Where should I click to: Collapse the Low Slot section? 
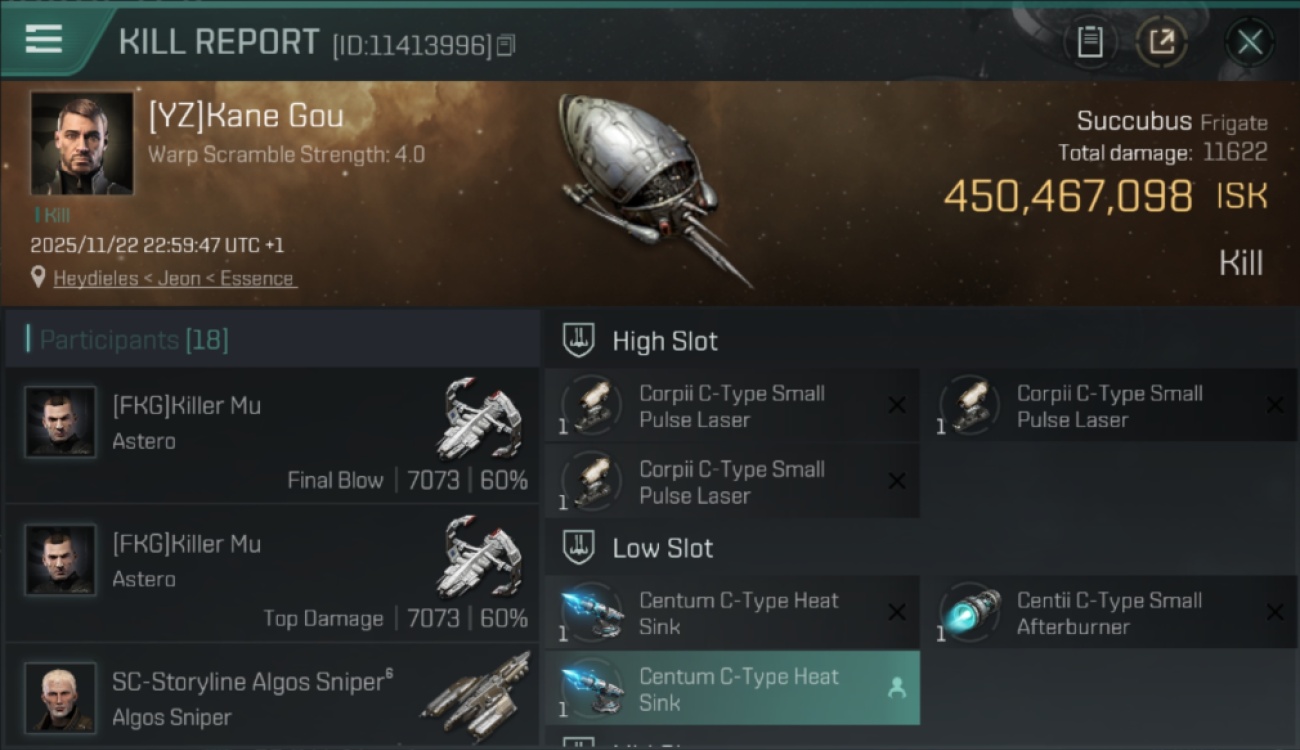click(x=579, y=548)
